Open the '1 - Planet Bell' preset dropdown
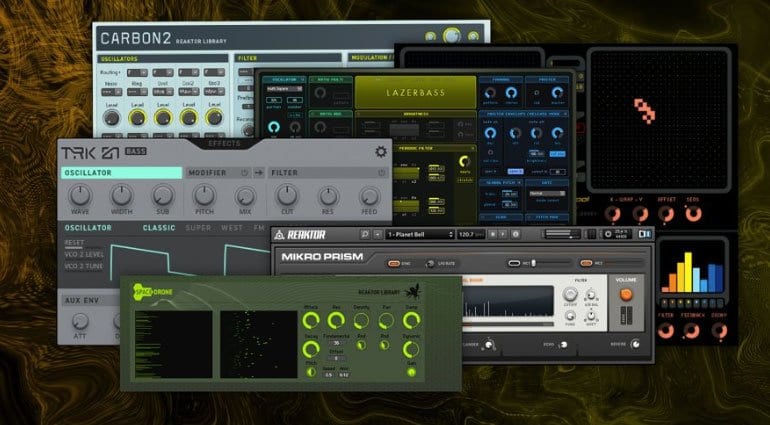 click(x=419, y=234)
